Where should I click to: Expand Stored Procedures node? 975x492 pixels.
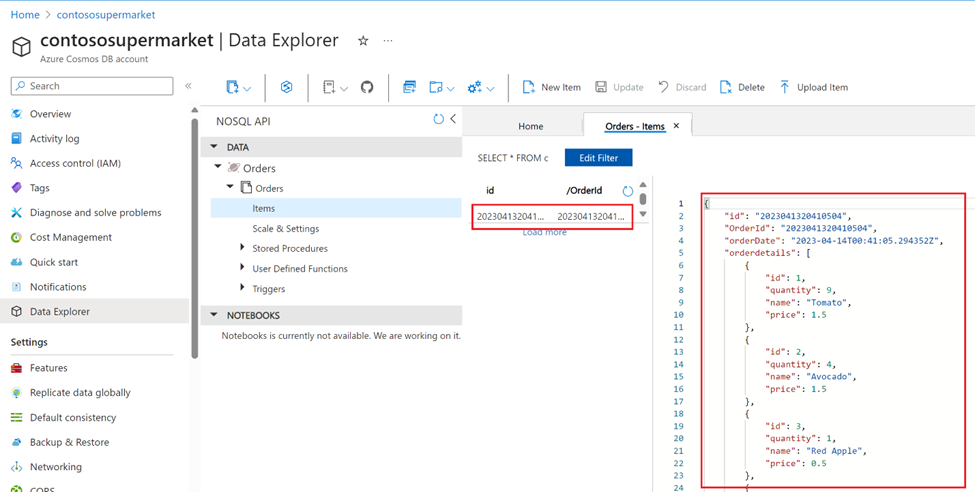[243, 248]
